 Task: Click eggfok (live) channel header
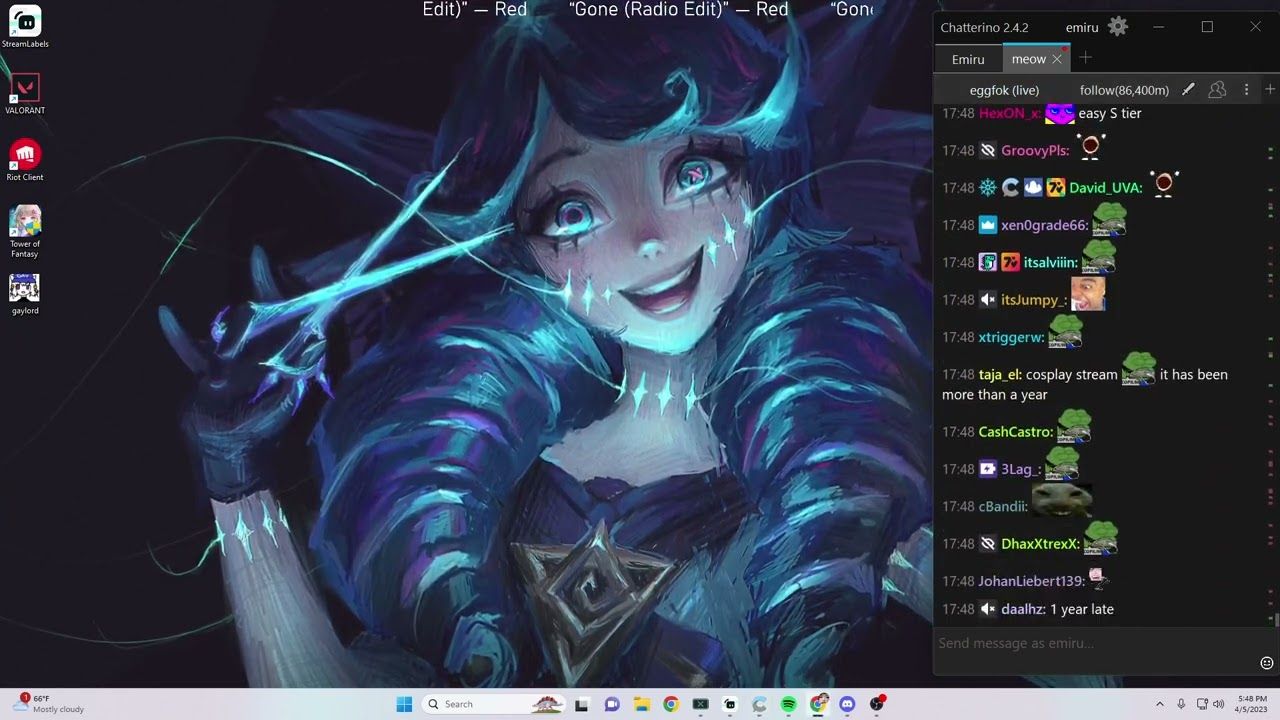[1004, 90]
